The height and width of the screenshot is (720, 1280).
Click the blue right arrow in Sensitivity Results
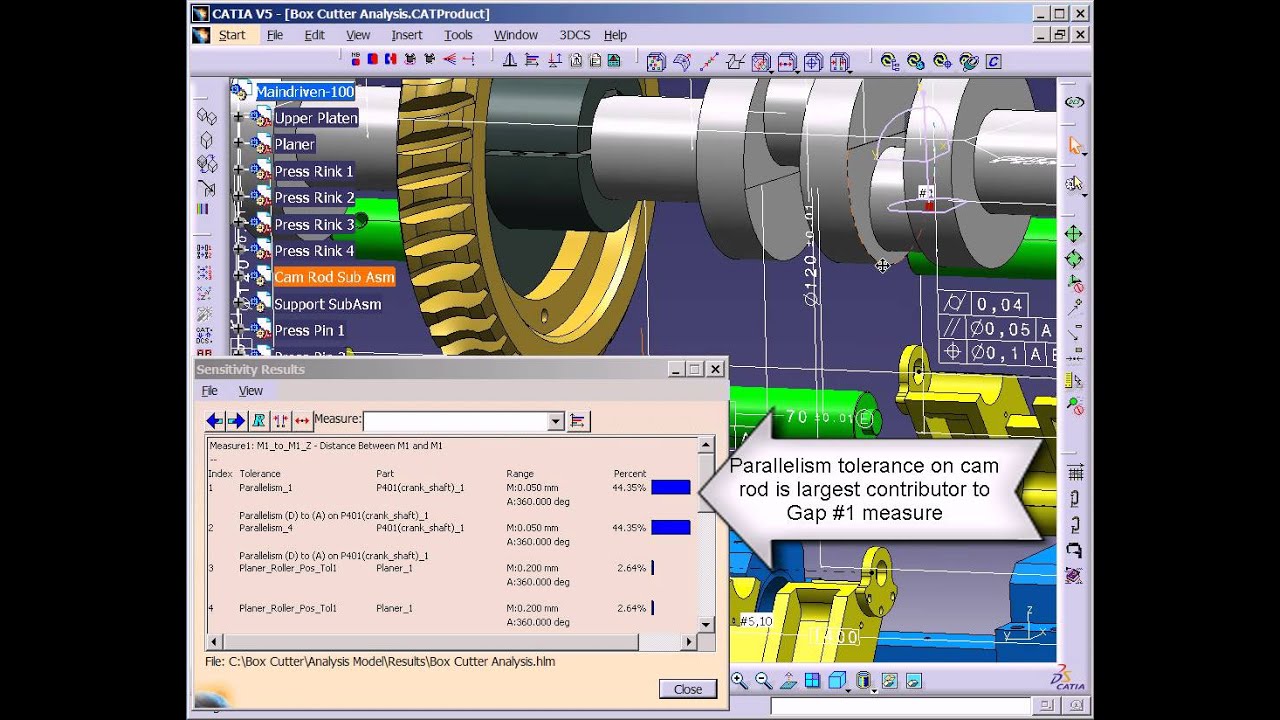[236, 421]
